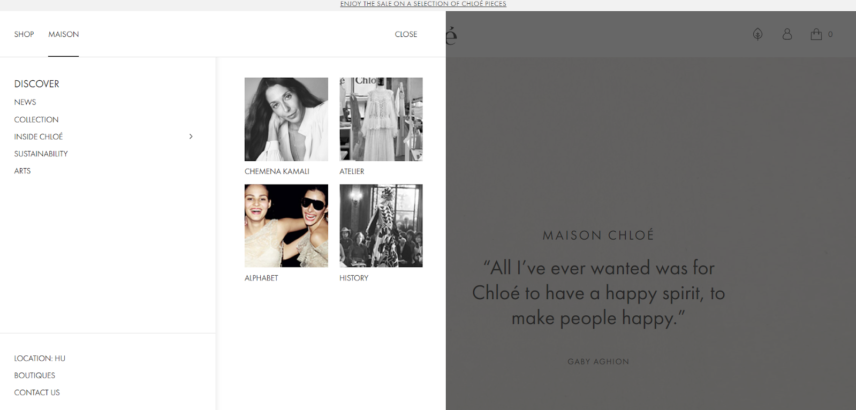The image size is (856, 410).
Task: Open the Inside Chloé menu entry
Action: tap(38, 136)
